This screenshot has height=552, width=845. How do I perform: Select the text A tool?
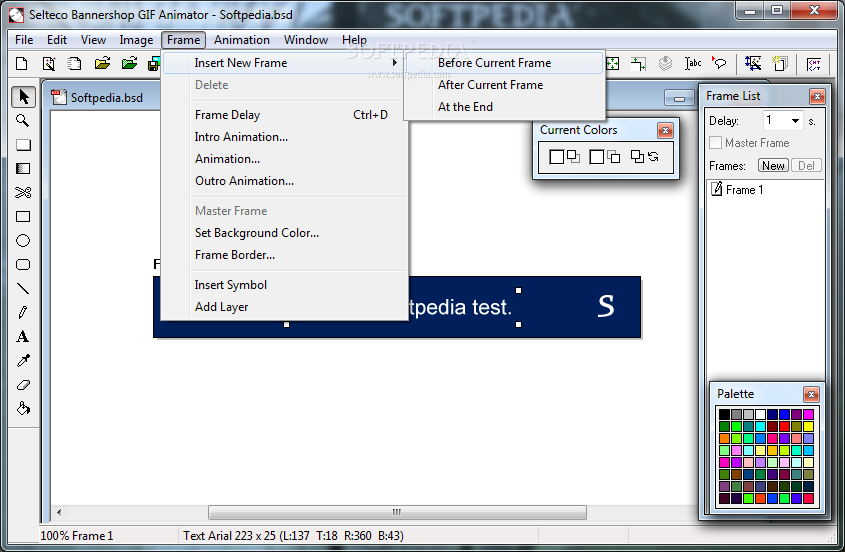coord(23,336)
